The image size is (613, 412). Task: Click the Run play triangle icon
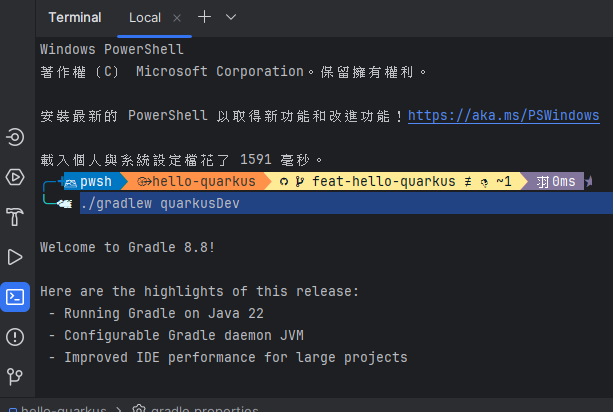15,257
